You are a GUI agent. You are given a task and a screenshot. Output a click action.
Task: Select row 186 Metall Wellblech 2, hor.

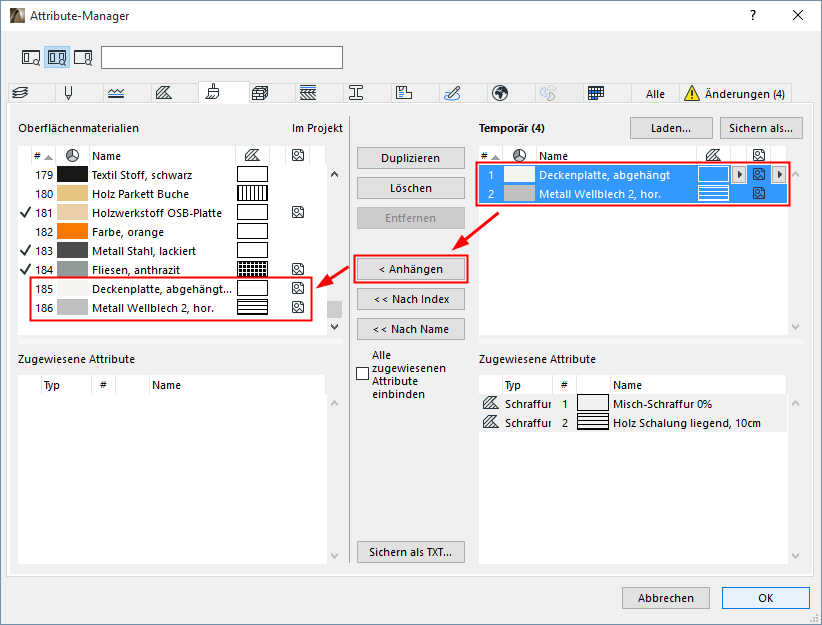[x=172, y=308]
